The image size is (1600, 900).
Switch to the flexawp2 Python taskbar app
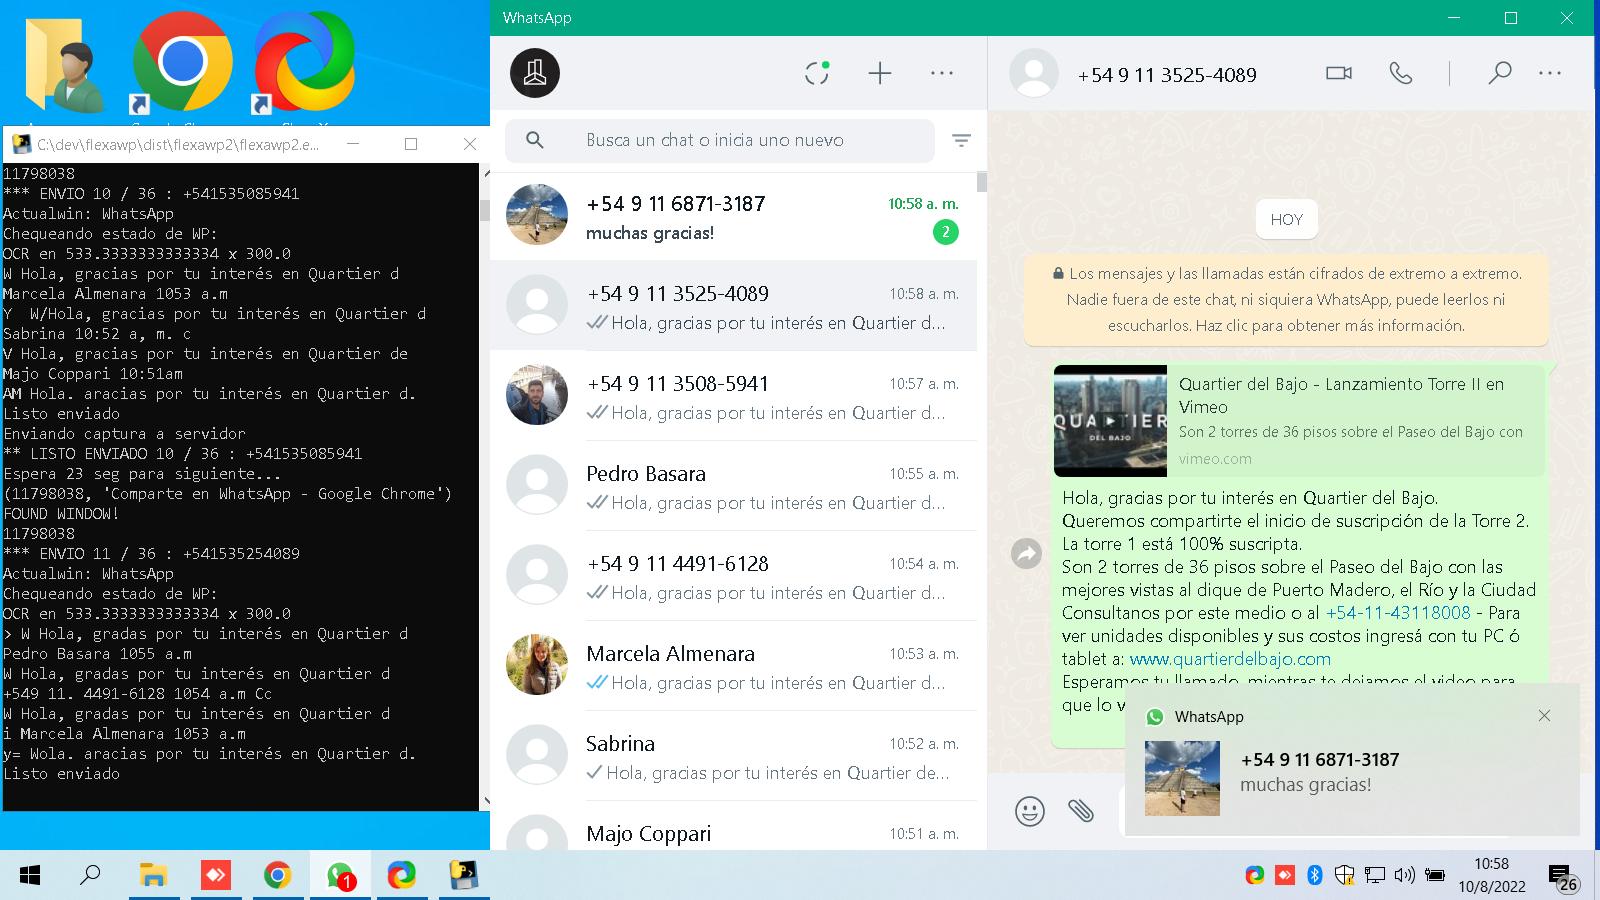point(463,876)
